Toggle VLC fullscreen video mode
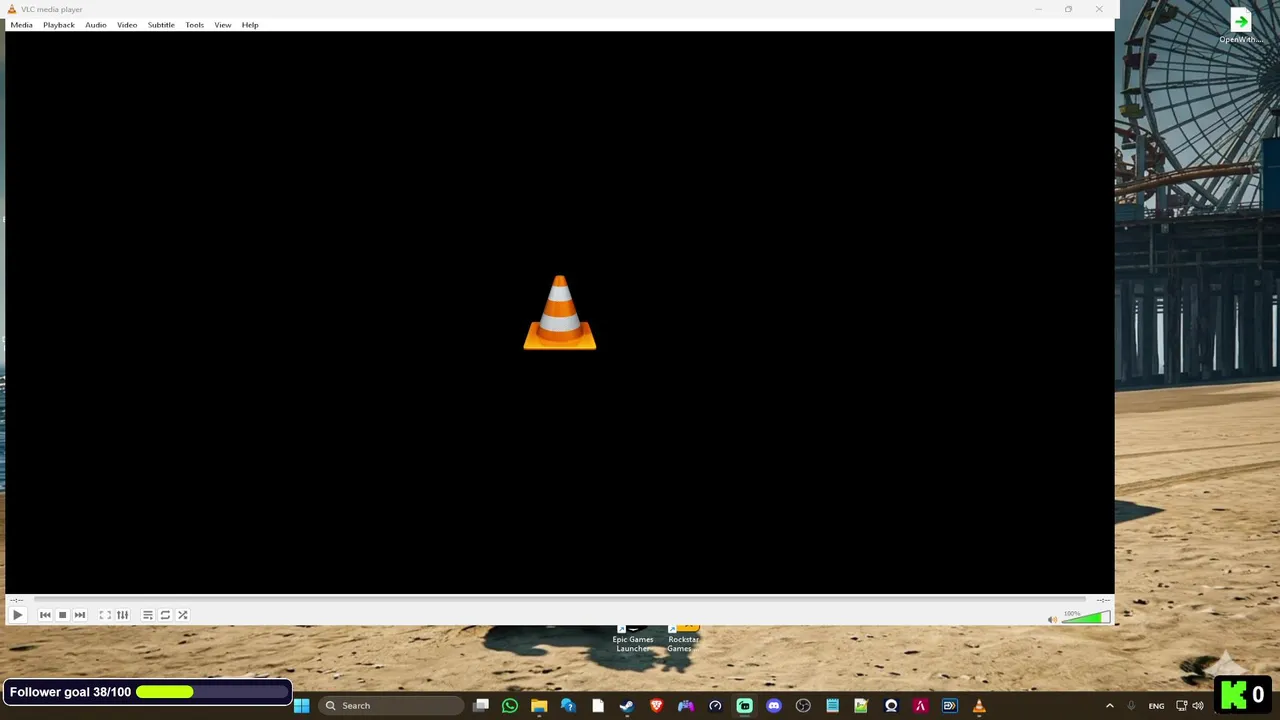Viewport: 1280px width, 720px height. tap(105, 615)
